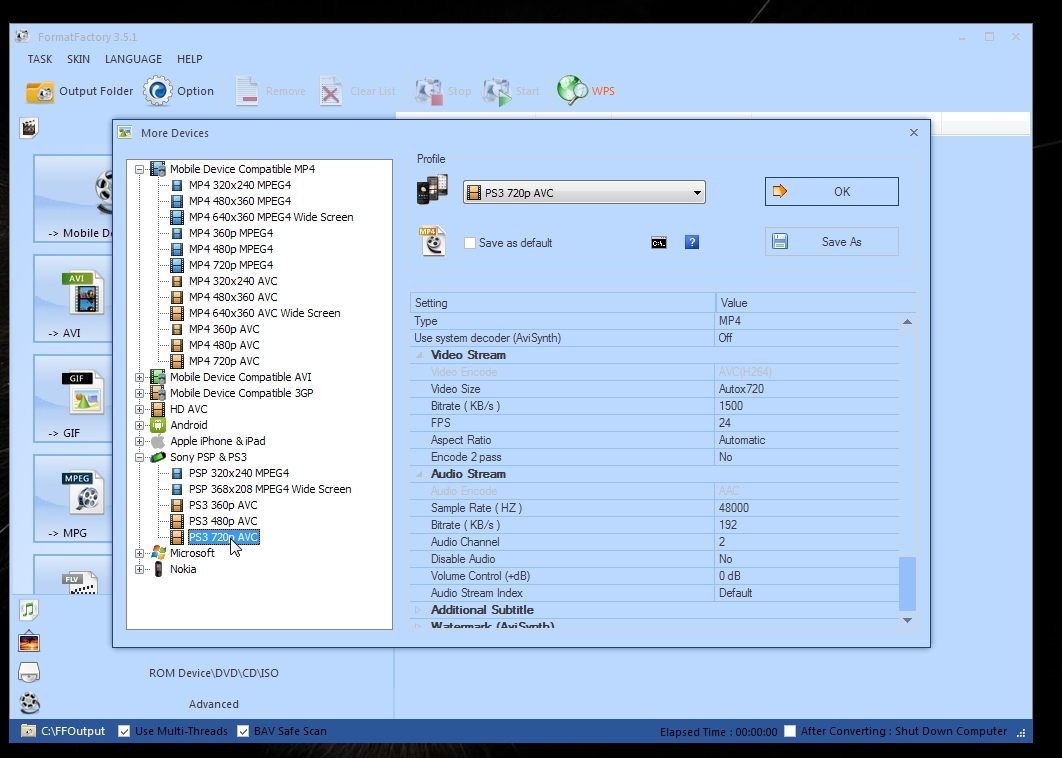Click the MP4 file format icon
Viewport: 1062px width, 758px height.
pos(432,241)
